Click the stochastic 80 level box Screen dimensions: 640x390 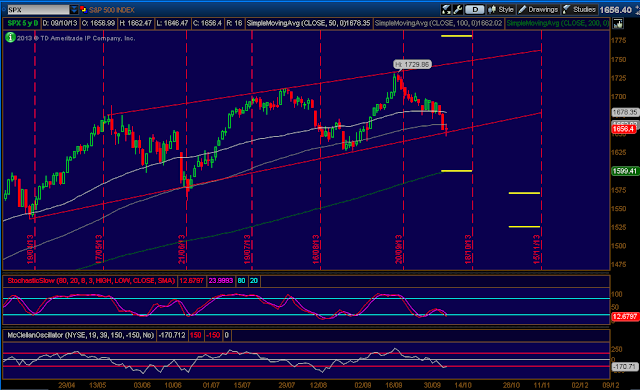pos(242,281)
